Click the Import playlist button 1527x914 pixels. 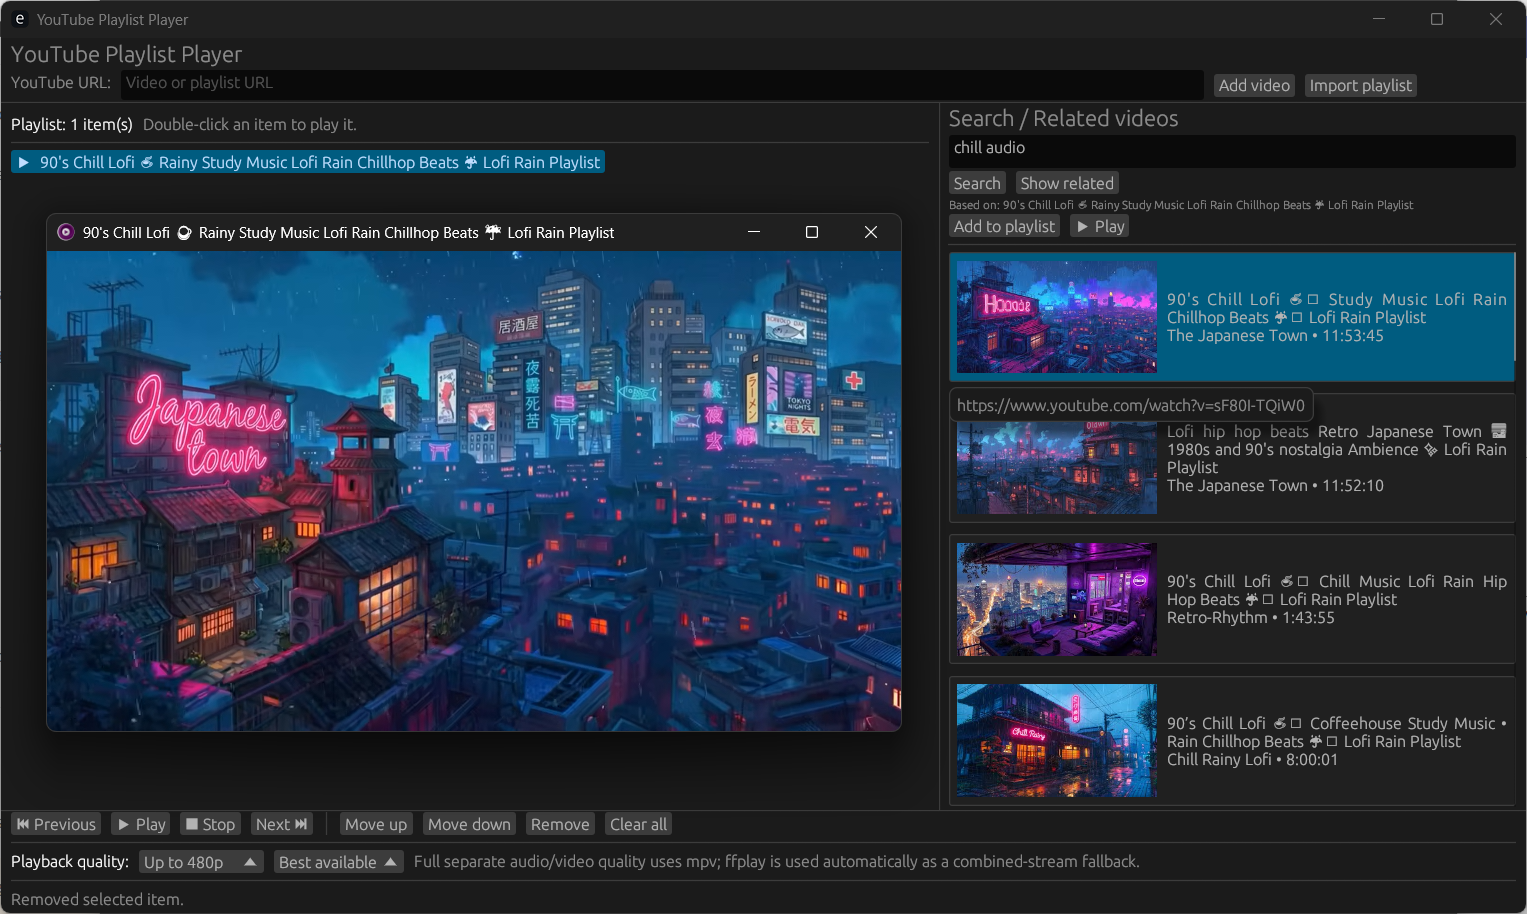(1361, 85)
